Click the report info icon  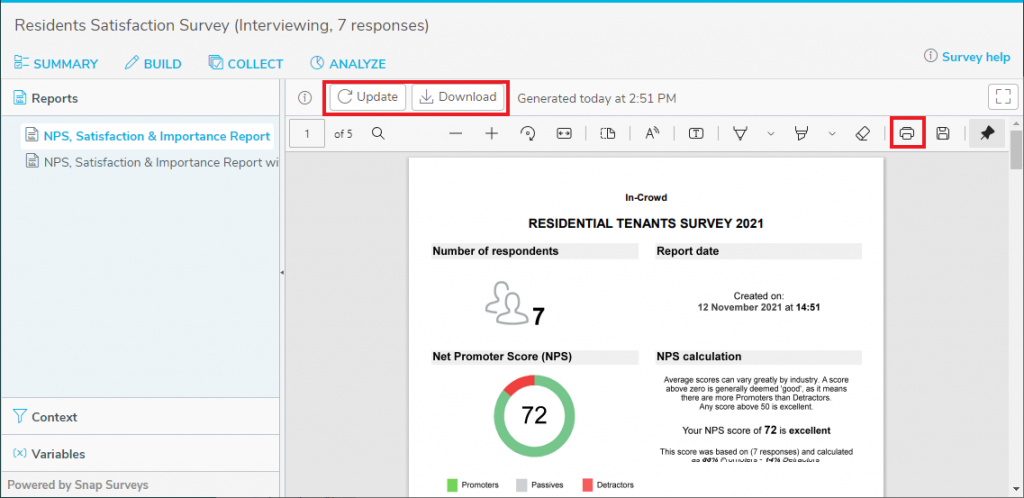click(x=304, y=98)
